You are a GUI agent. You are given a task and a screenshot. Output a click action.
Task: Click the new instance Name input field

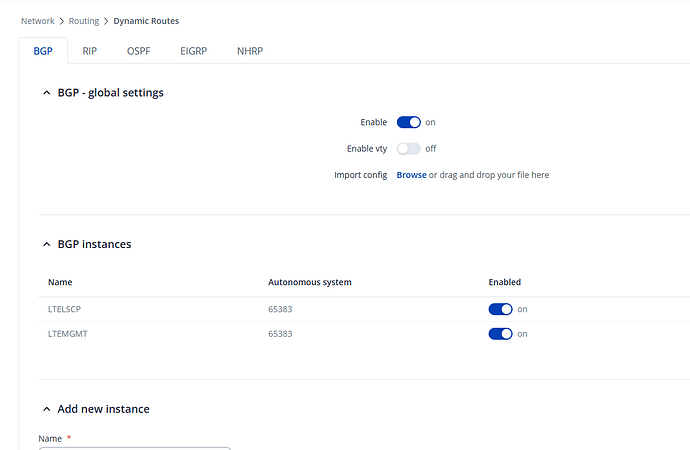pos(134,447)
